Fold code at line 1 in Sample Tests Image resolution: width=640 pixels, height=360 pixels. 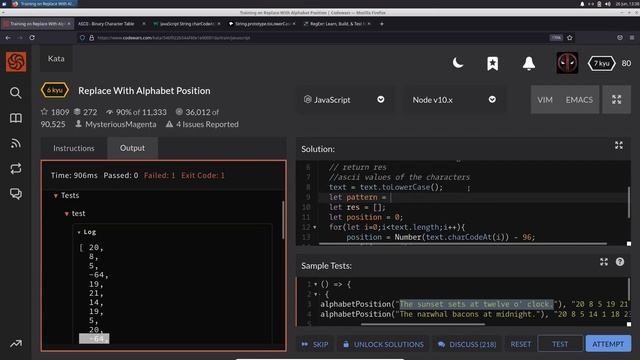pyautogui.click(x=316, y=284)
